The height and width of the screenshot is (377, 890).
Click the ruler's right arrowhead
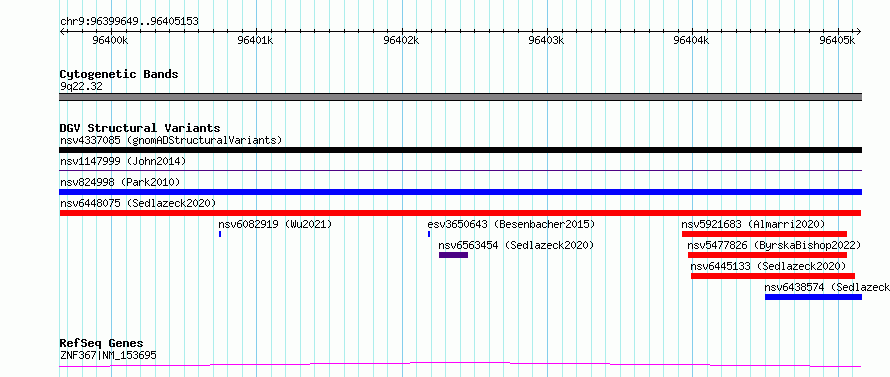(x=859, y=32)
